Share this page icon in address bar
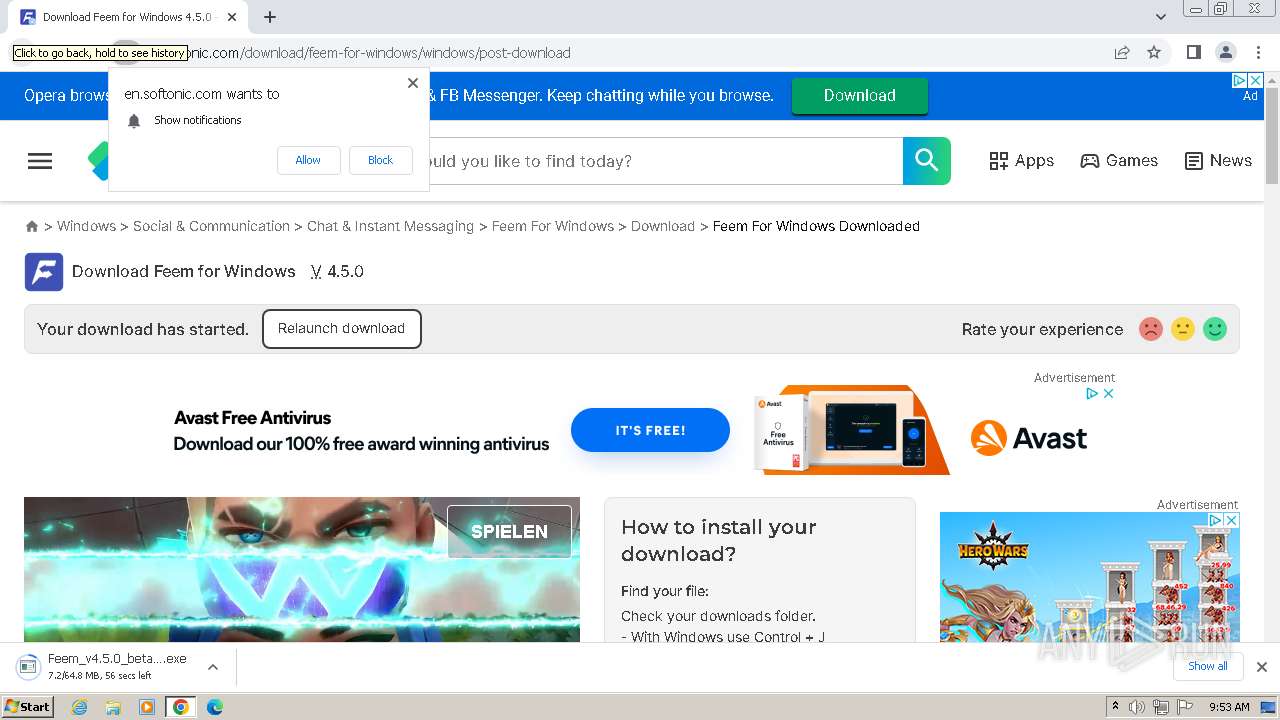Image resolution: width=1280 pixels, height=720 pixels. 1122,53
